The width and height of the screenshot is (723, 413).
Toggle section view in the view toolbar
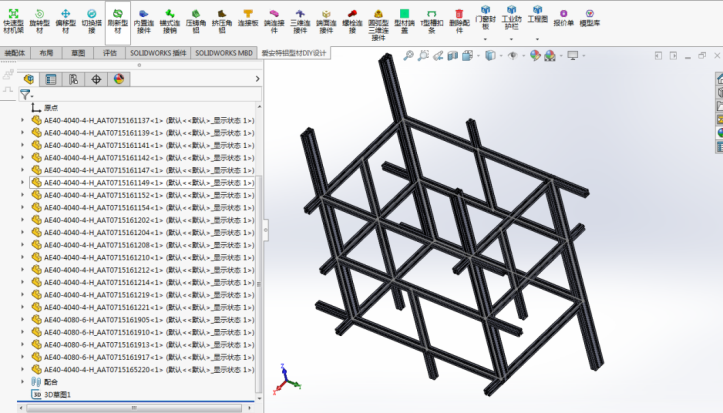(453, 56)
